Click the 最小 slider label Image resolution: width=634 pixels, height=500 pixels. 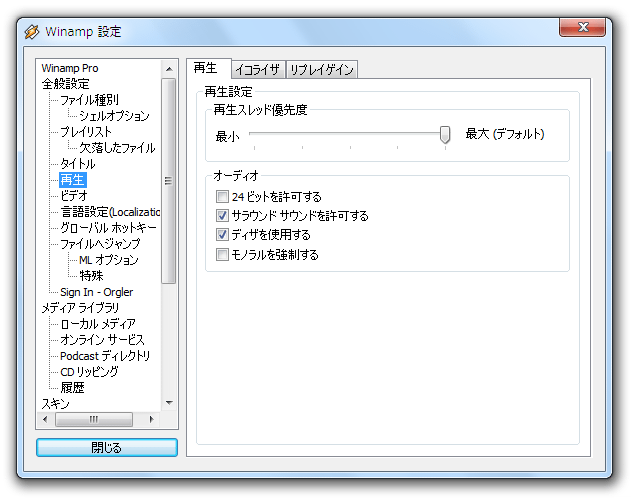click(227, 137)
